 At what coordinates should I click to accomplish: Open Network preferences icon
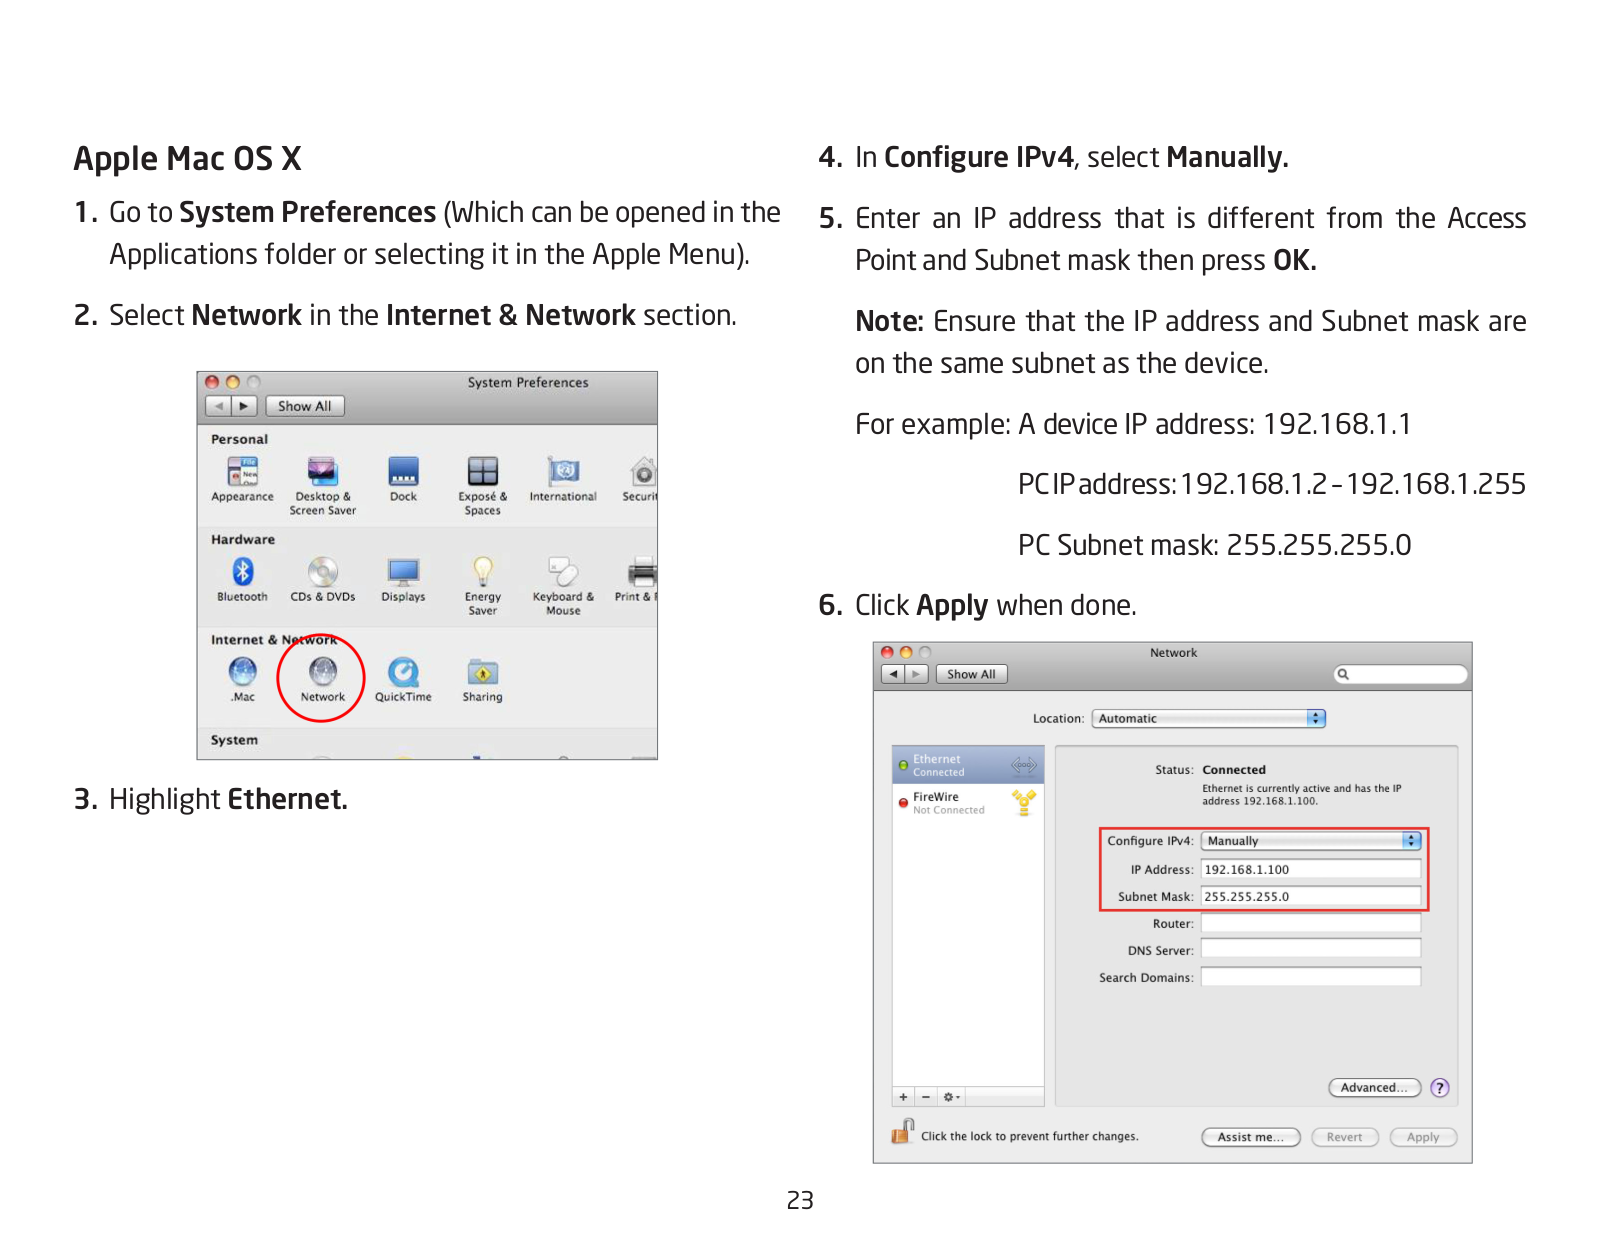tap(322, 679)
